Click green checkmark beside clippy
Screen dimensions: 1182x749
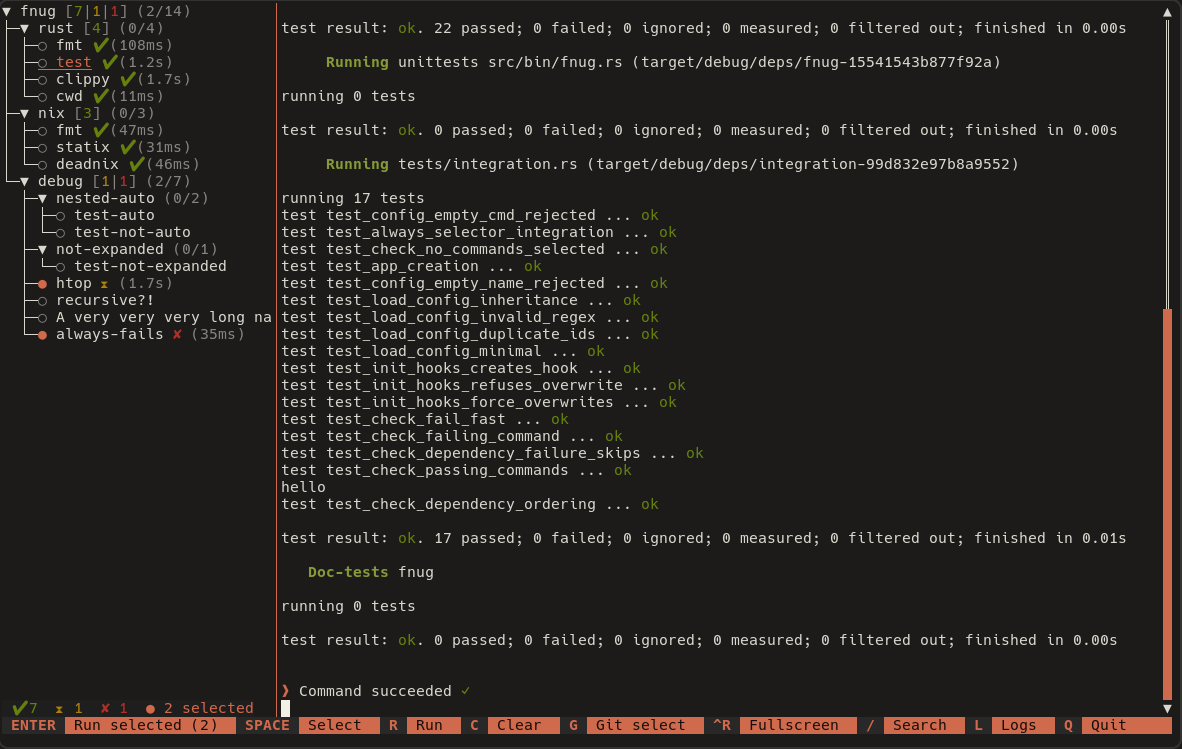coord(128,78)
